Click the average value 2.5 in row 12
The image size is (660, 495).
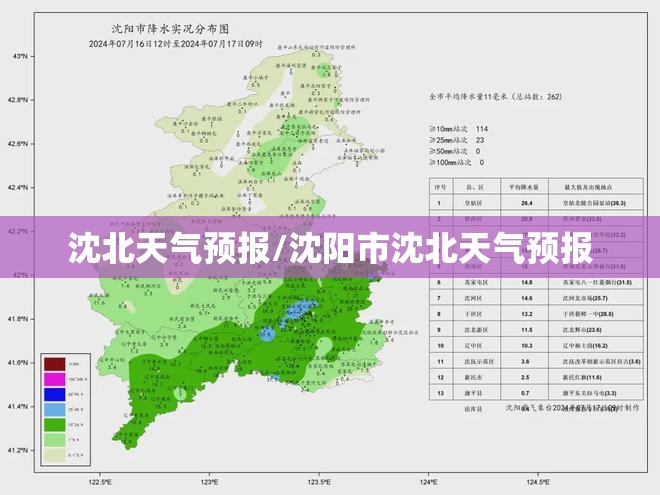pos(525,377)
